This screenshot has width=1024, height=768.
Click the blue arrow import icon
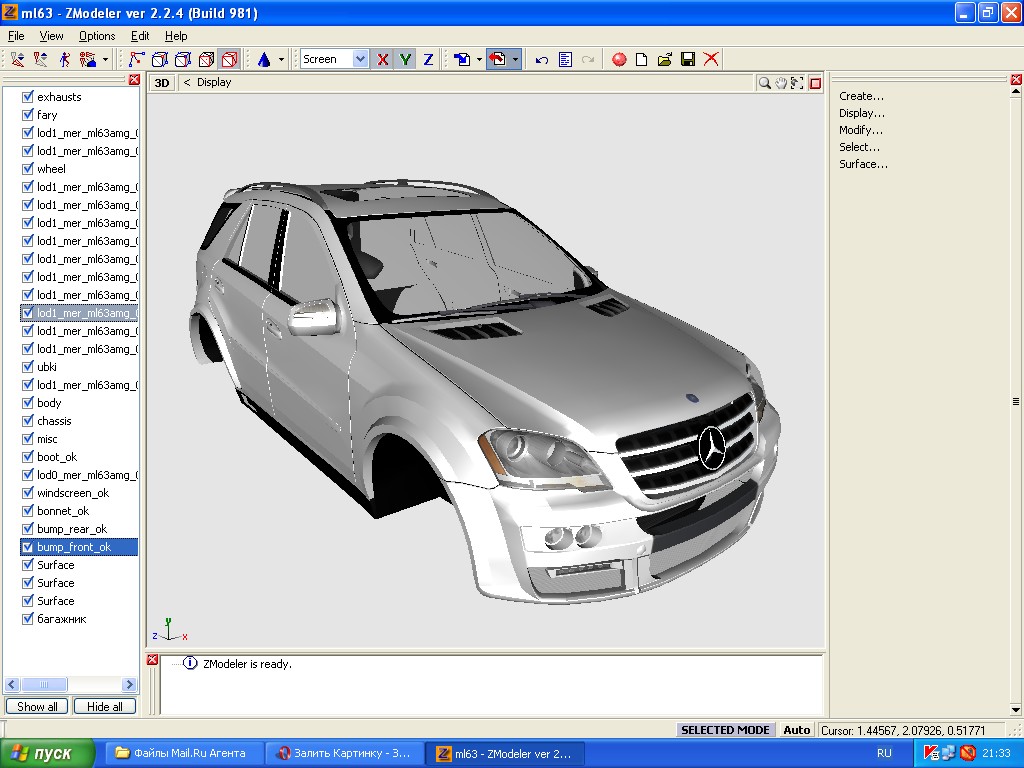point(462,59)
